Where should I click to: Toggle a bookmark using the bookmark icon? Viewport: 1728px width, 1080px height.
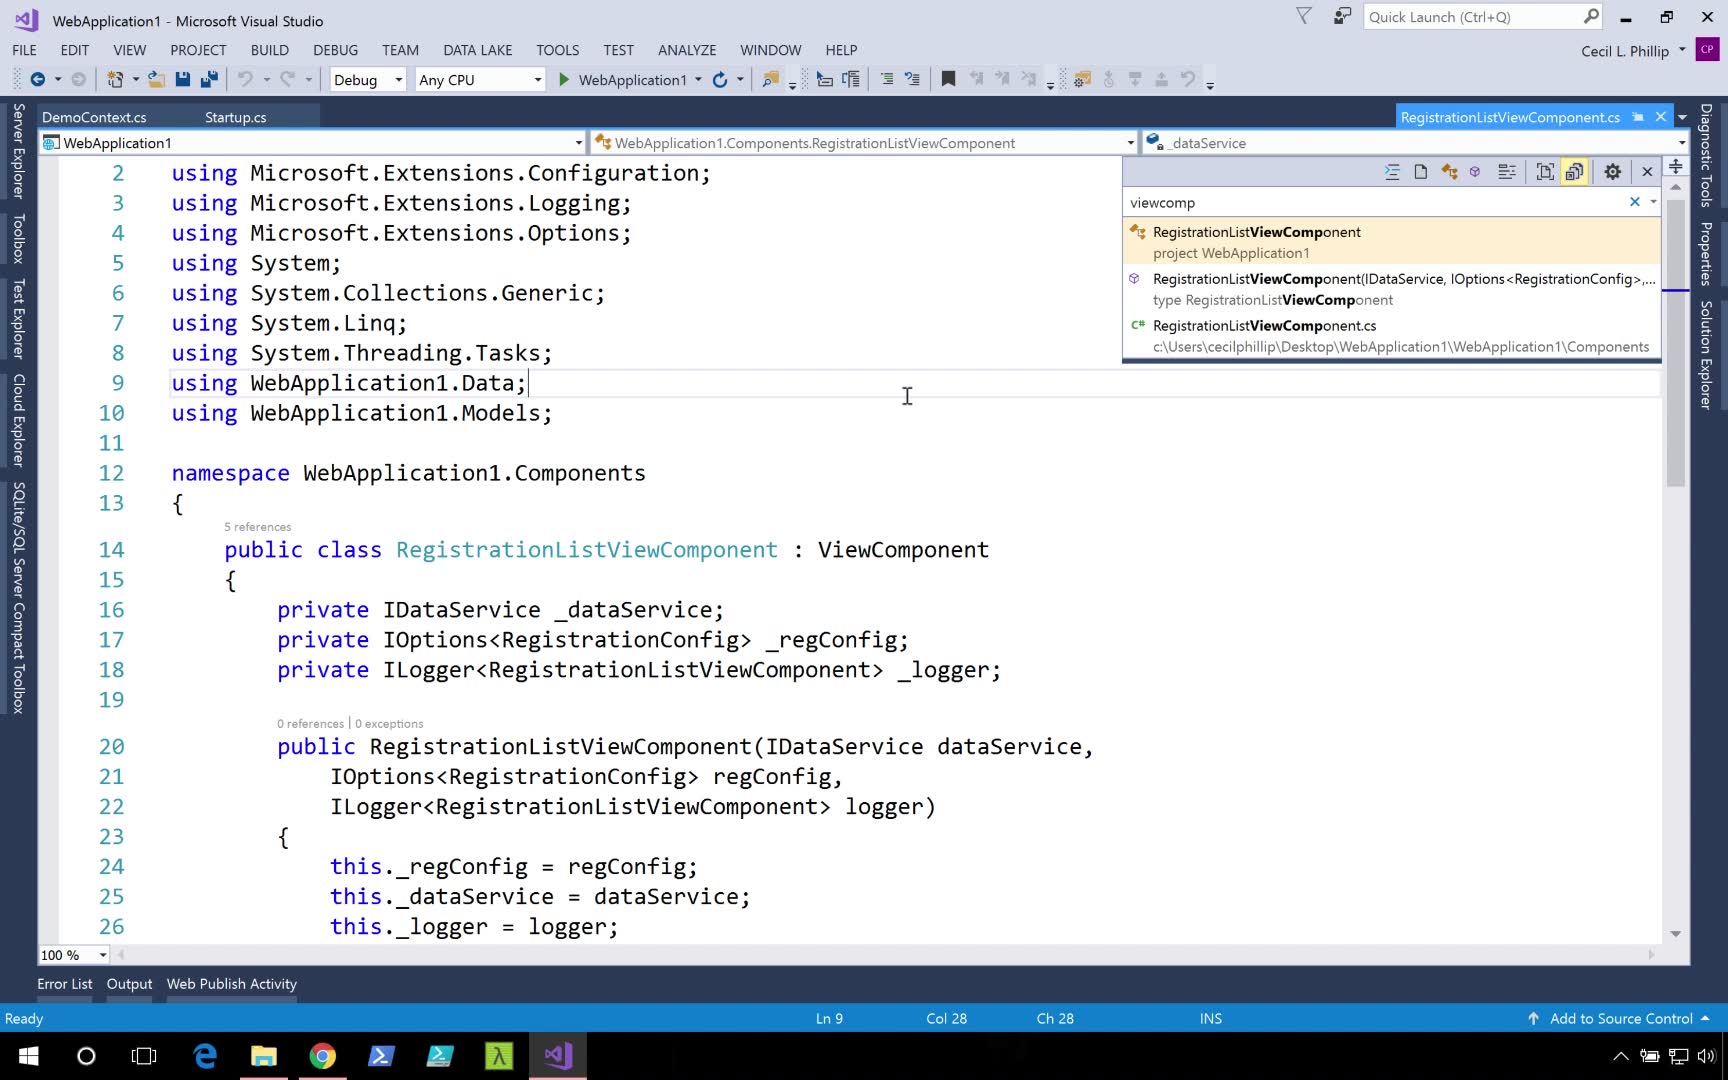948,80
